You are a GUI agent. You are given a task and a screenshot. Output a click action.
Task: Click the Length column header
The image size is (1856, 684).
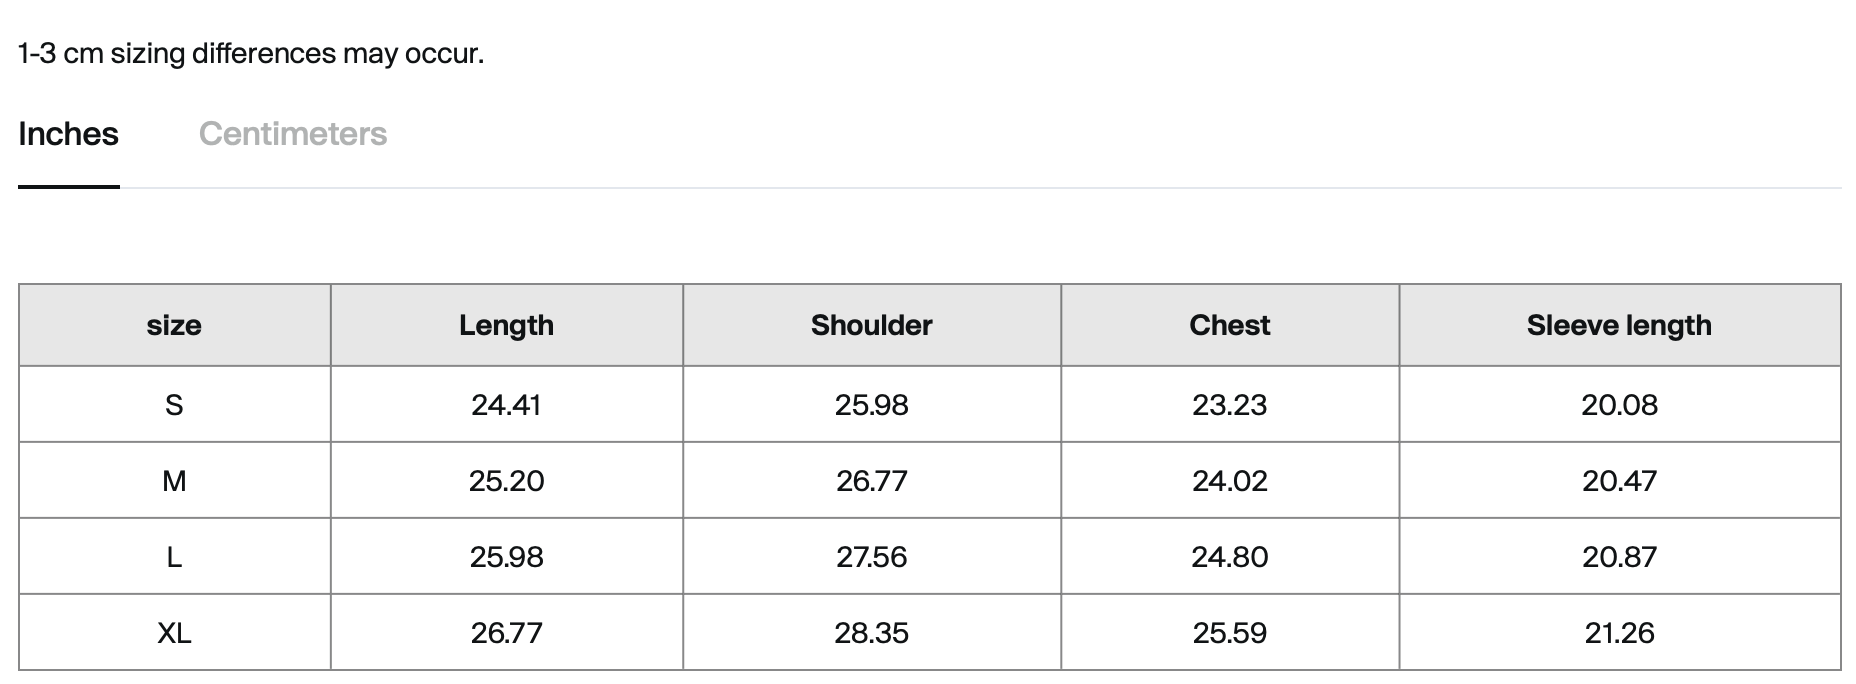(506, 325)
